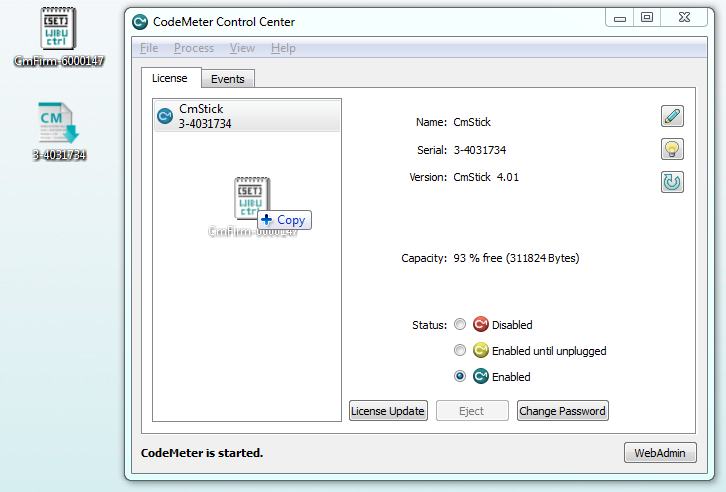Click the pencil edit name icon
726x492 pixels.
pyautogui.click(x=672, y=116)
